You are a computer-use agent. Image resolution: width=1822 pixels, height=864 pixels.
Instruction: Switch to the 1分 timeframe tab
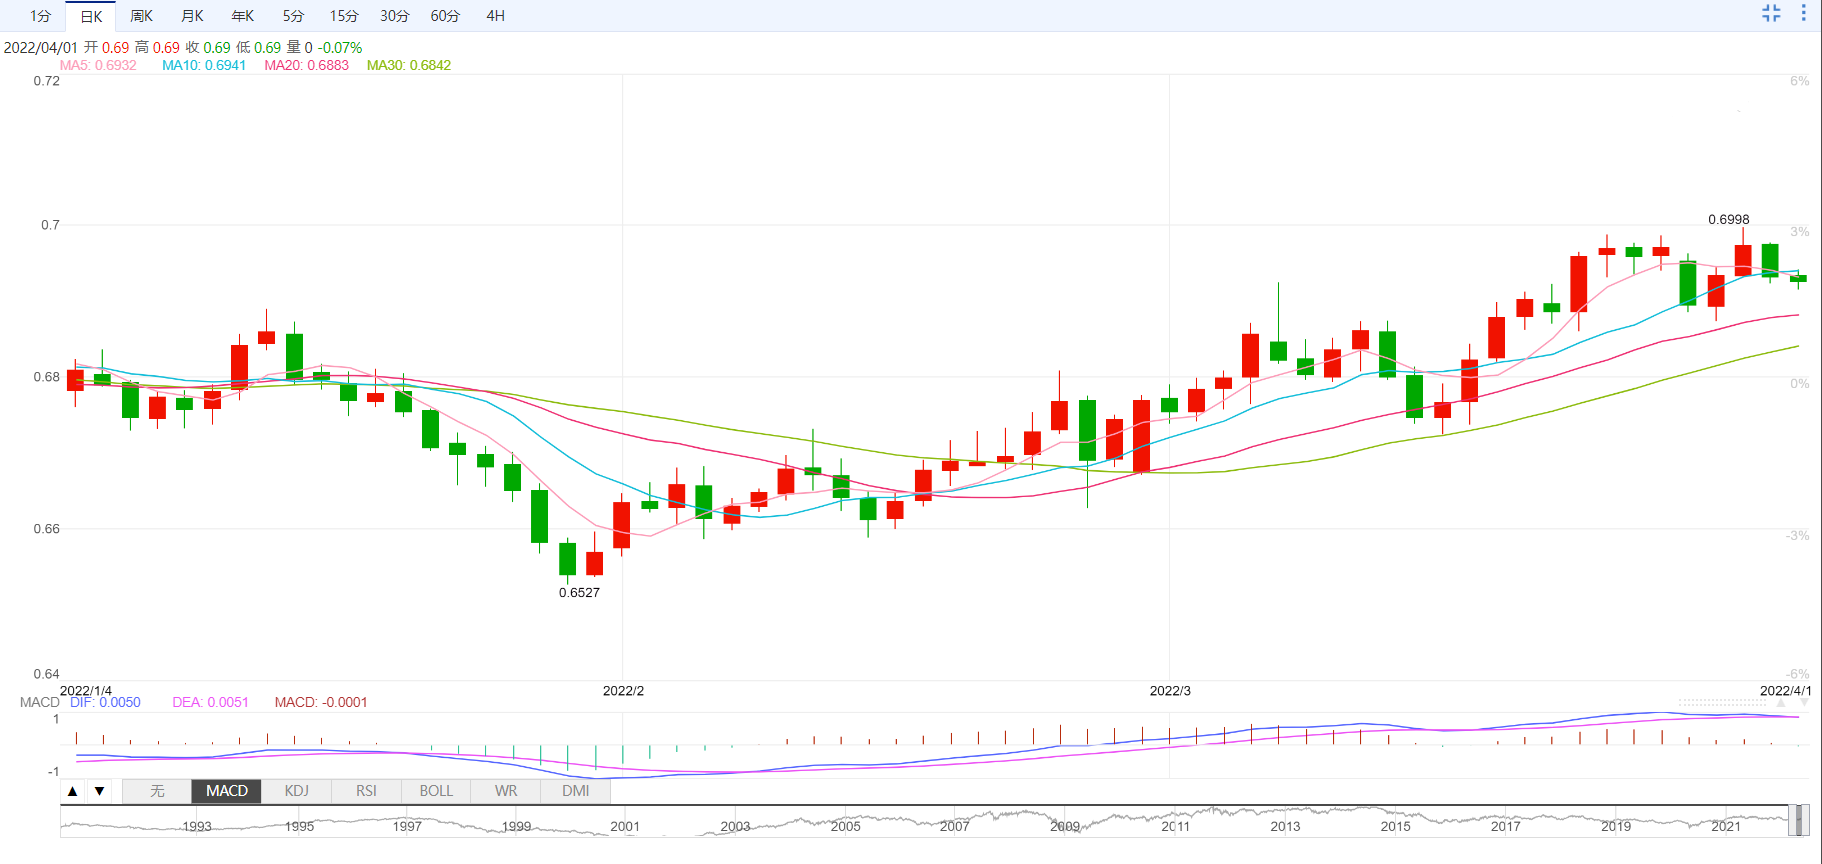point(40,16)
